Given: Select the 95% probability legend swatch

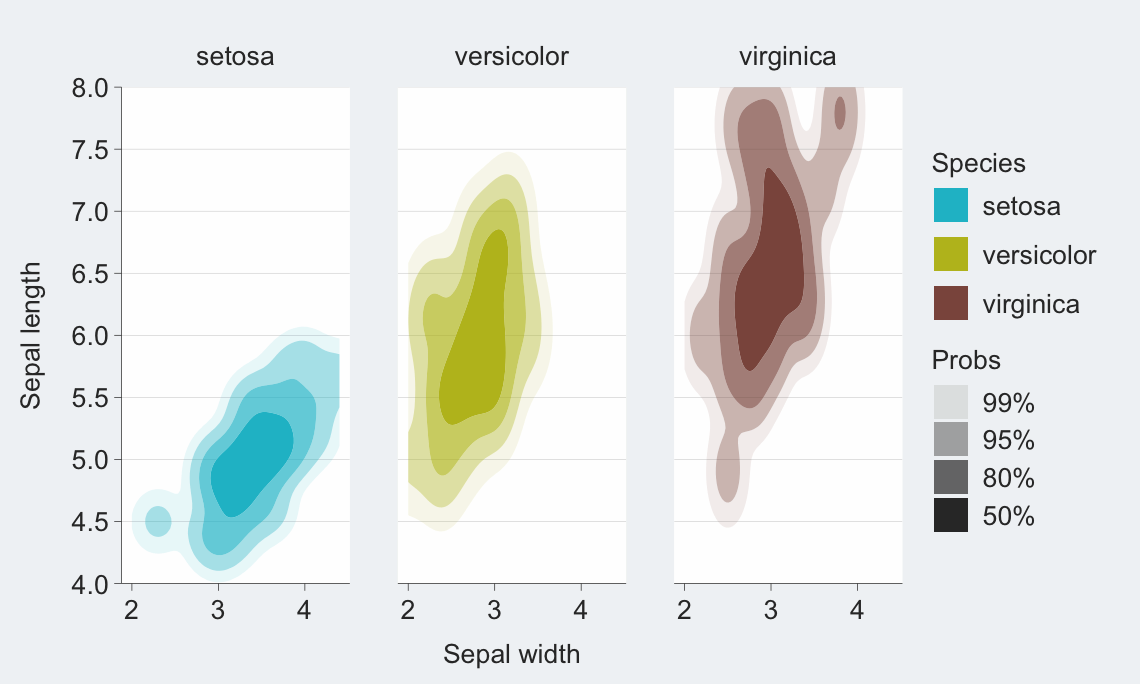Looking at the screenshot, I should pyautogui.click(x=951, y=440).
